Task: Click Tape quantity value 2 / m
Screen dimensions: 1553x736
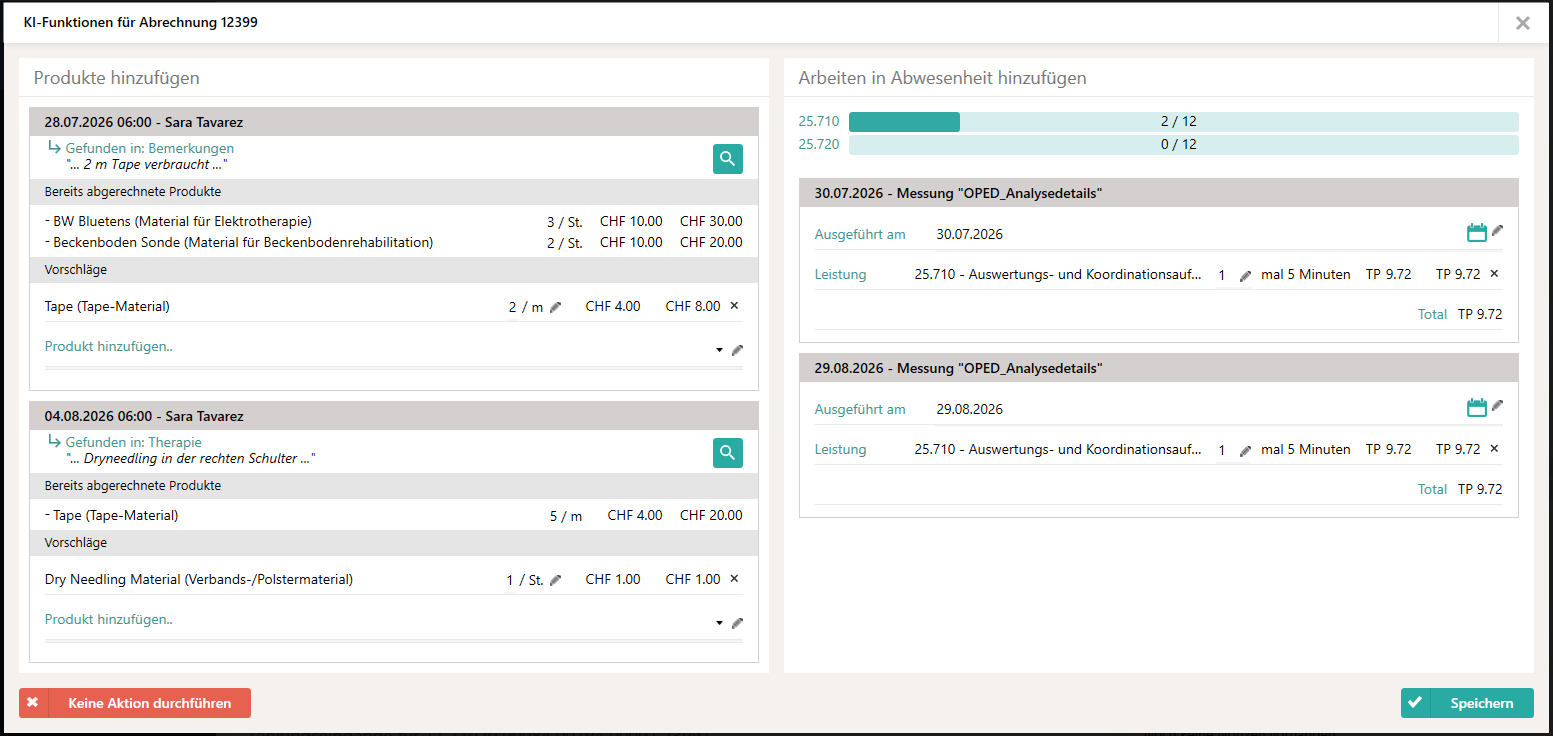Action: (526, 307)
